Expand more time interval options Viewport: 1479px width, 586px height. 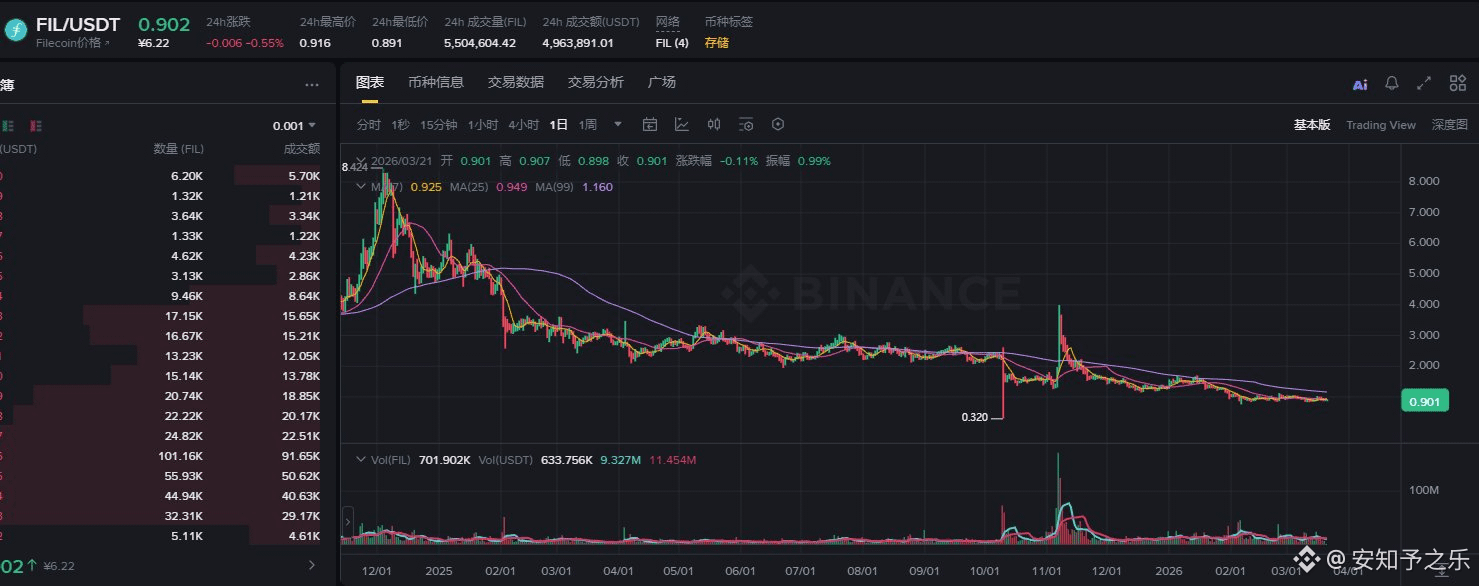pyautogui.click(x=618, y=125)
